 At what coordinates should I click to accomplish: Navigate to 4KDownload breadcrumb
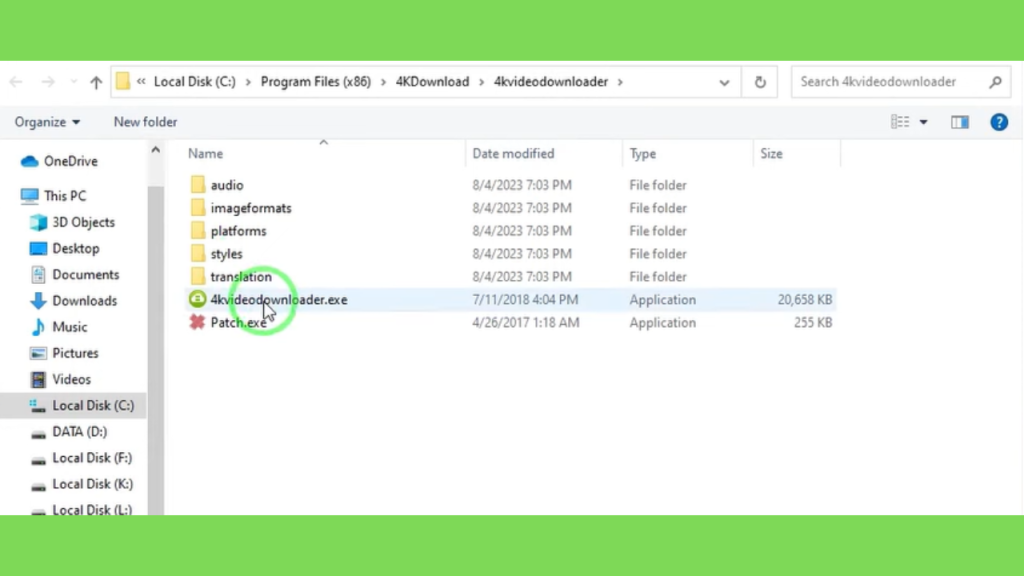[x=432, y=82]
